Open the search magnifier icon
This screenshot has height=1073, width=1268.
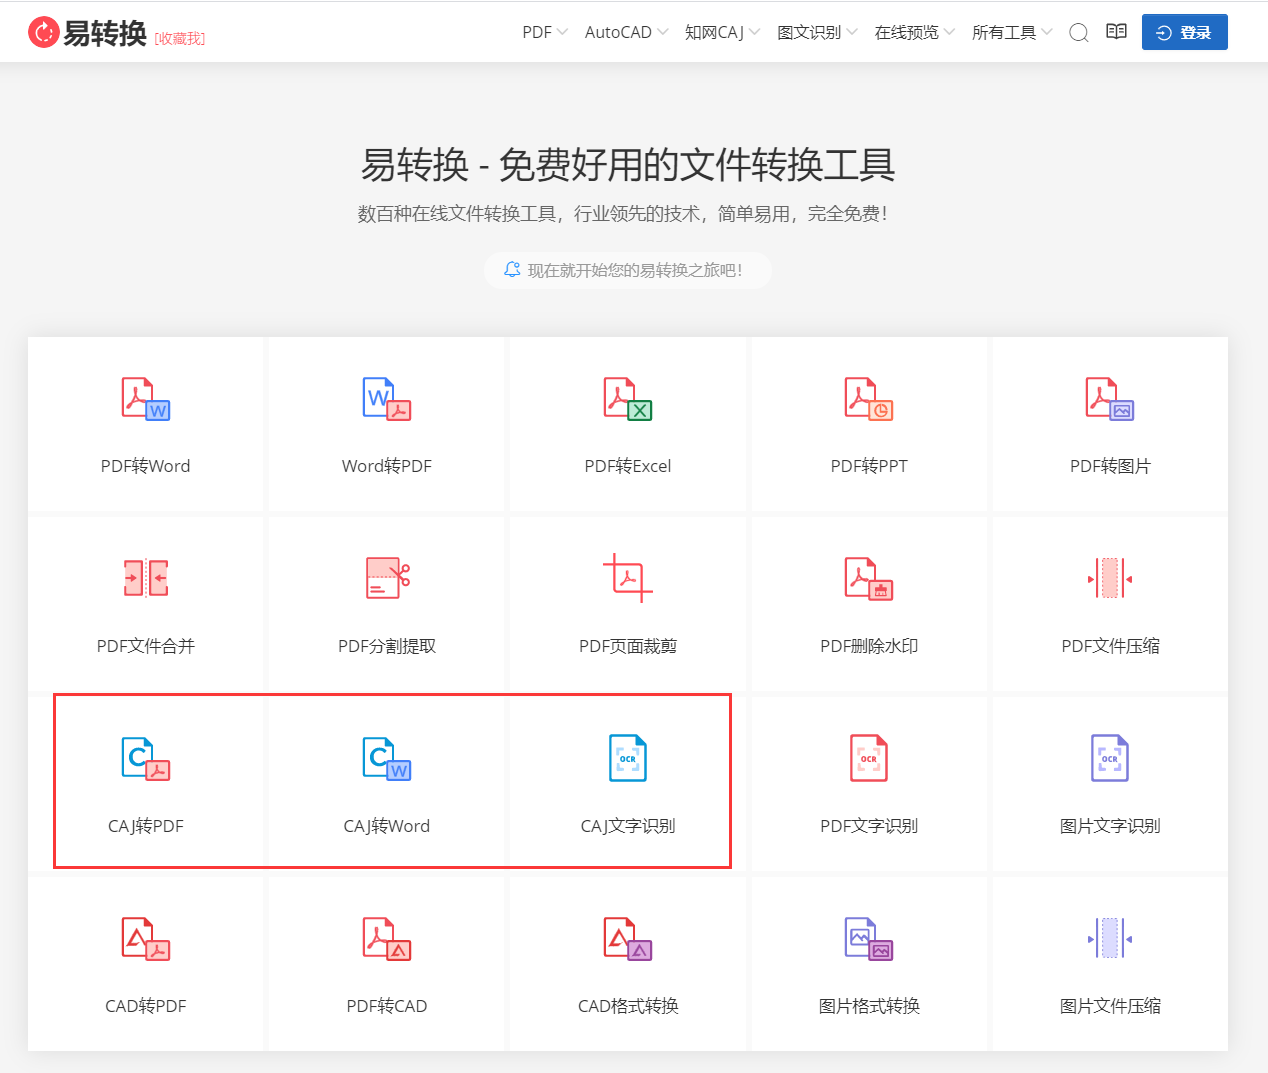[1078, 31]
